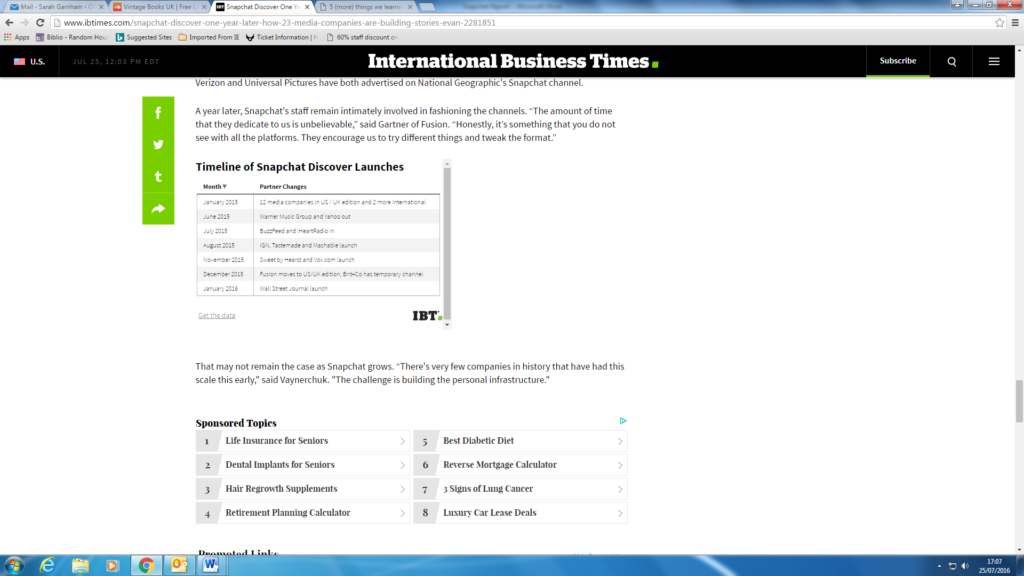Click the green share arrow icon

point(158,209)
